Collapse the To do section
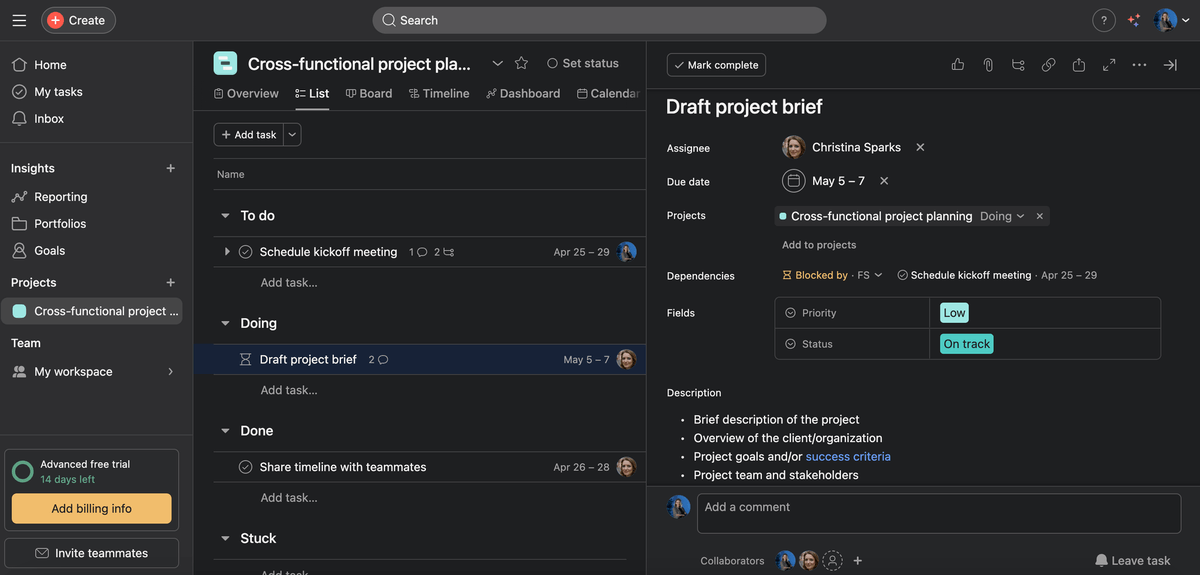This screenshot has height=575, width=1200. pyautogui.click(x=225, y=216)
